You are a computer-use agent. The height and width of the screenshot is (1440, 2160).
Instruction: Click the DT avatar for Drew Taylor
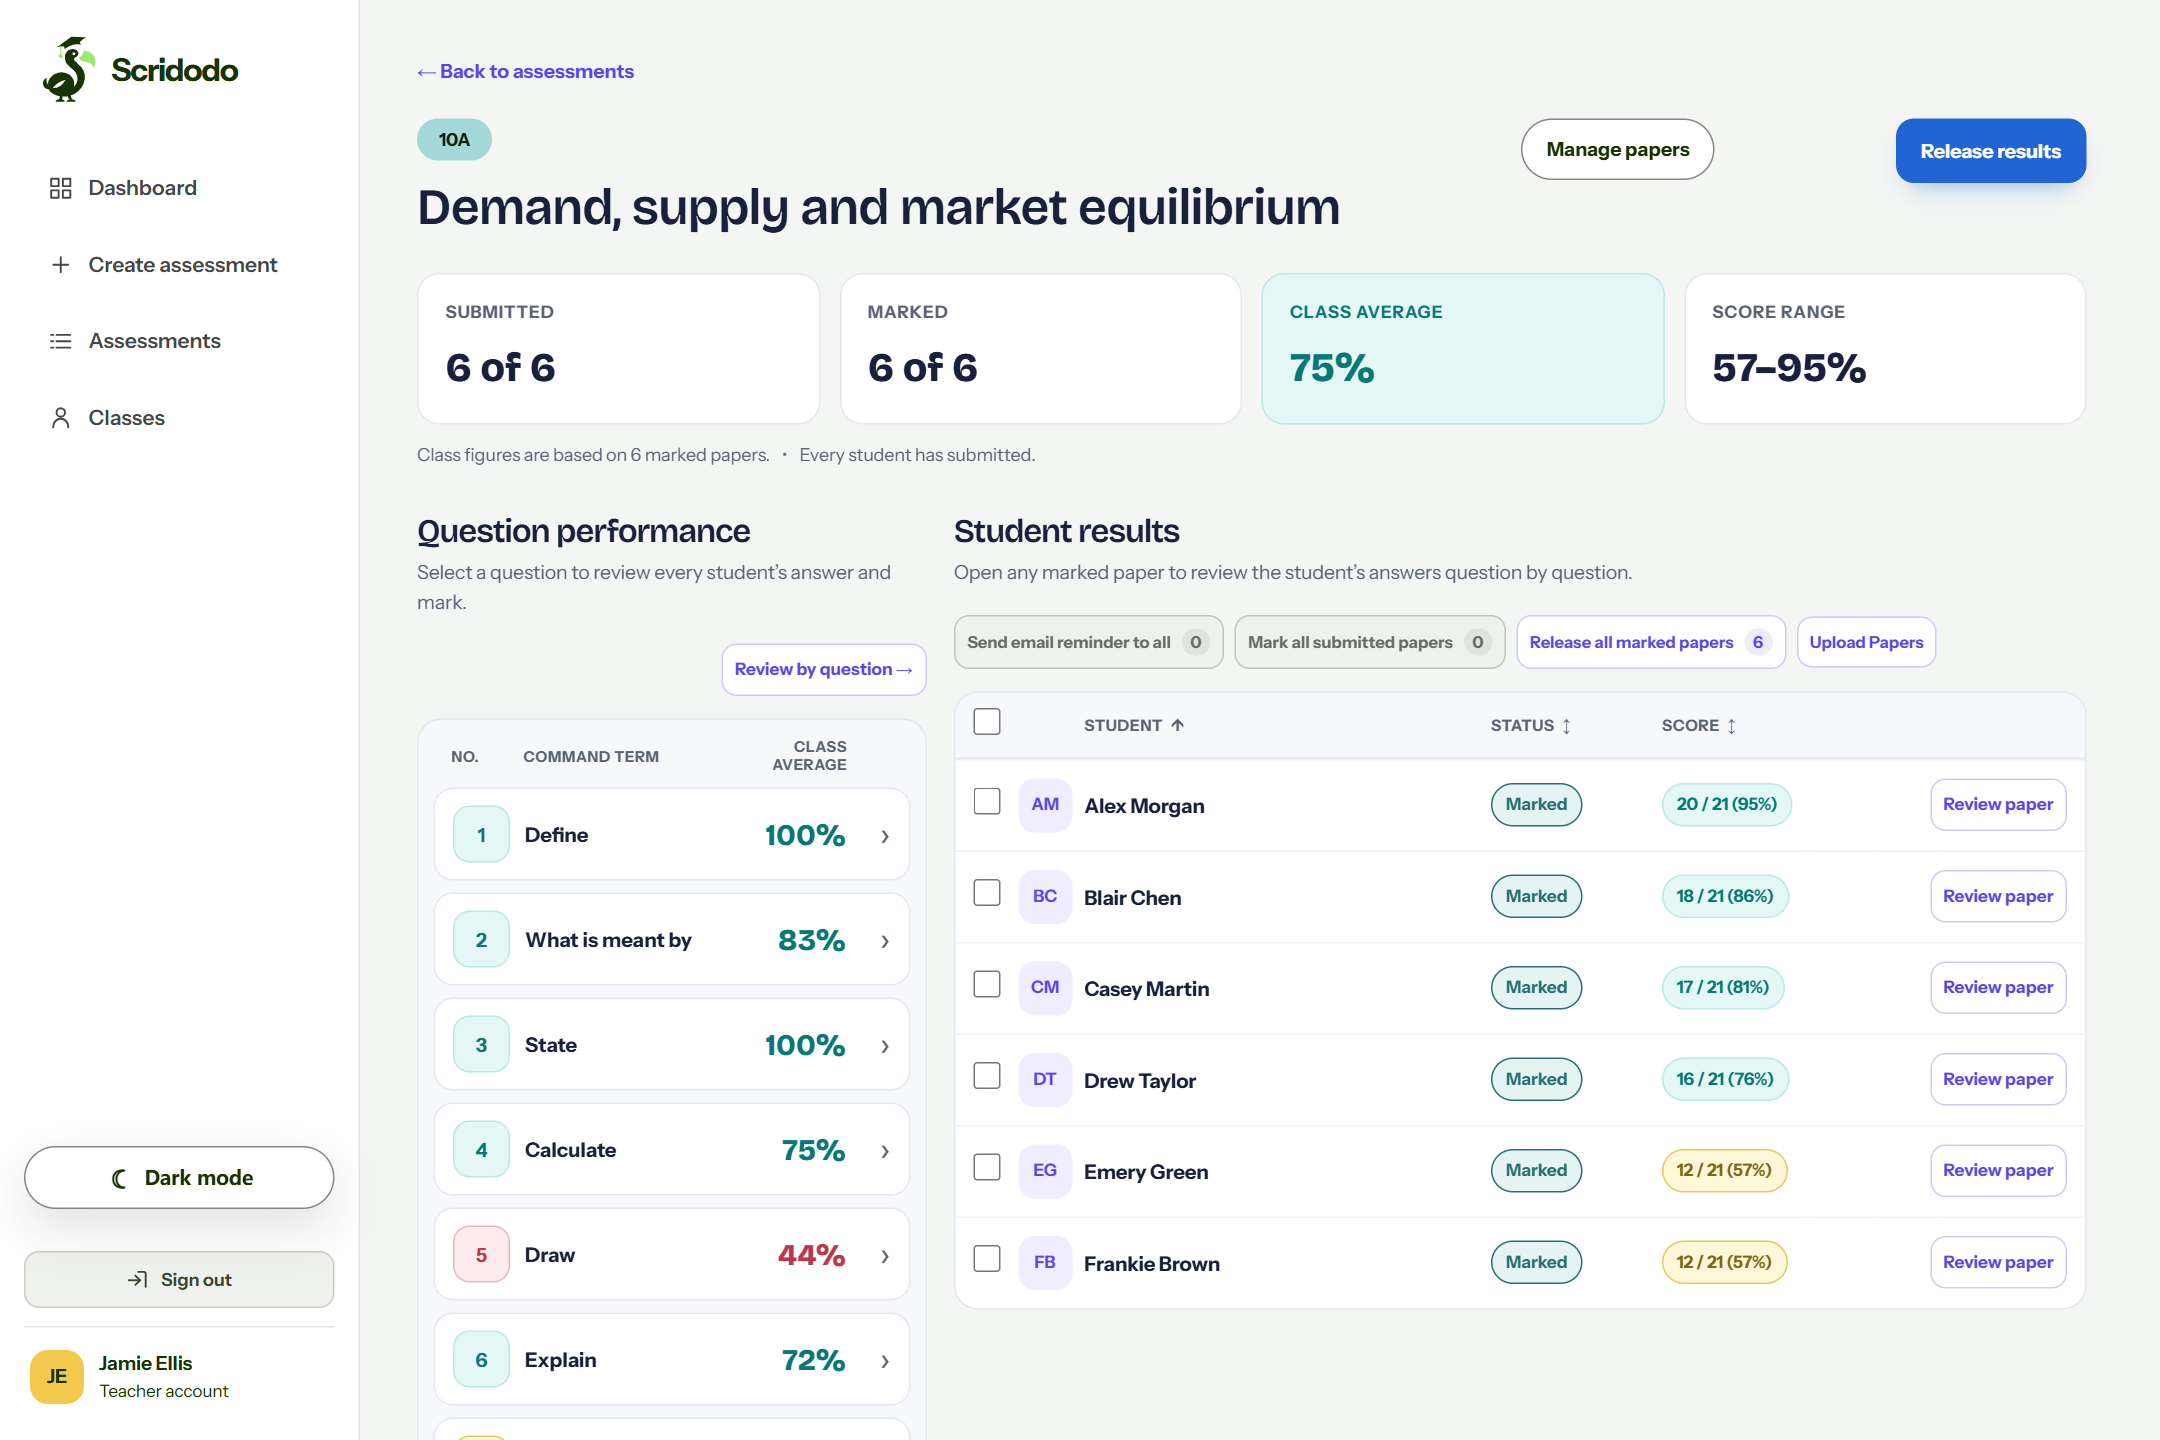pos(1045,1080)
